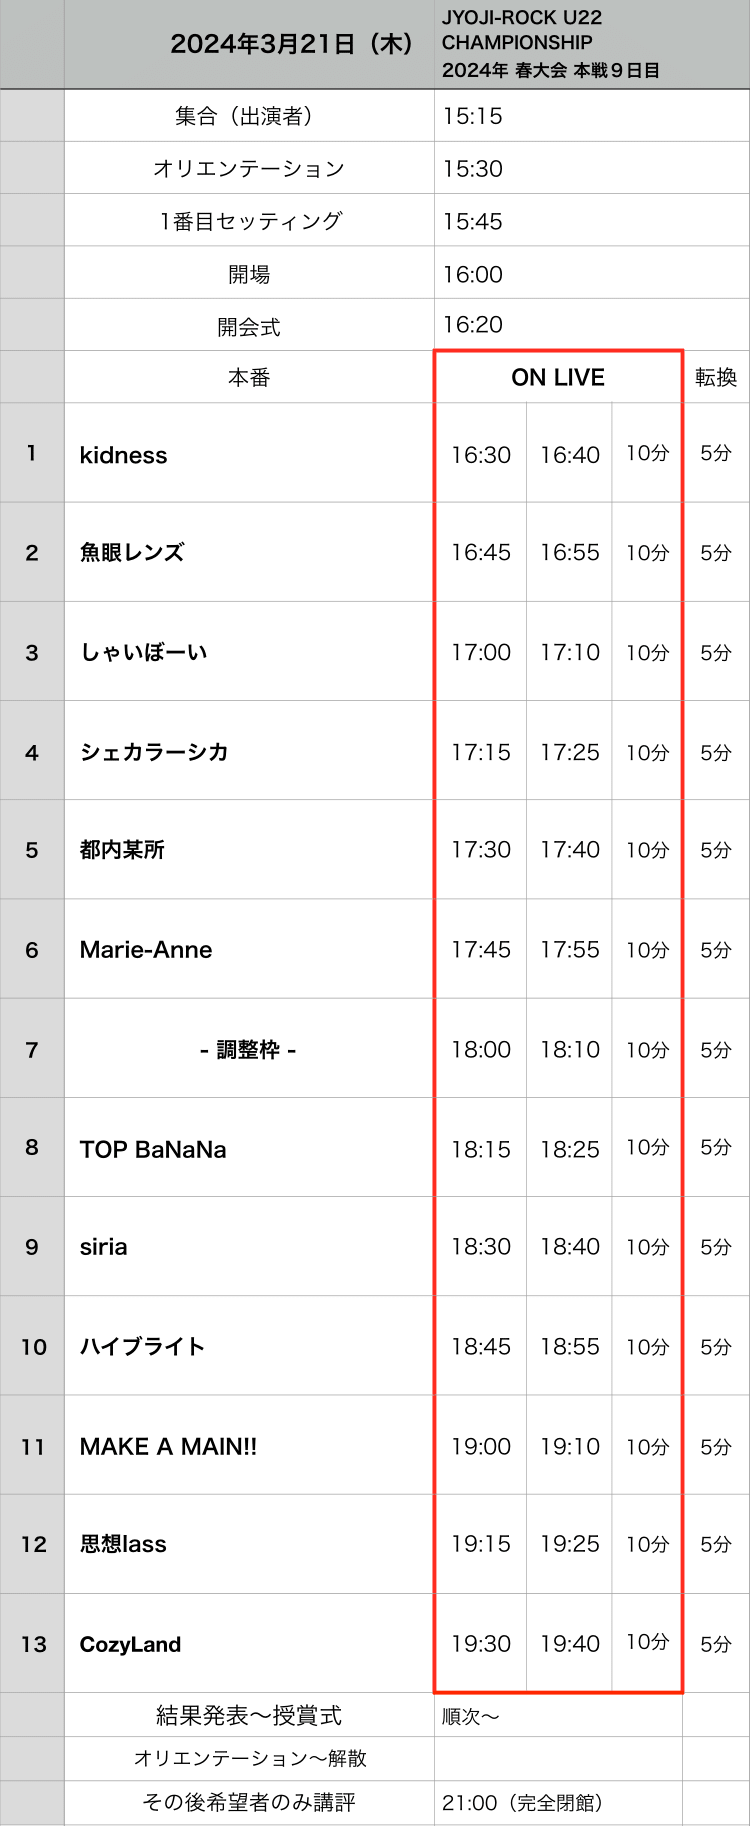Select the 調整枠 adjustment slot cell
Image resolution: width=750 pixels, height=1826 pixels.
249,1050
